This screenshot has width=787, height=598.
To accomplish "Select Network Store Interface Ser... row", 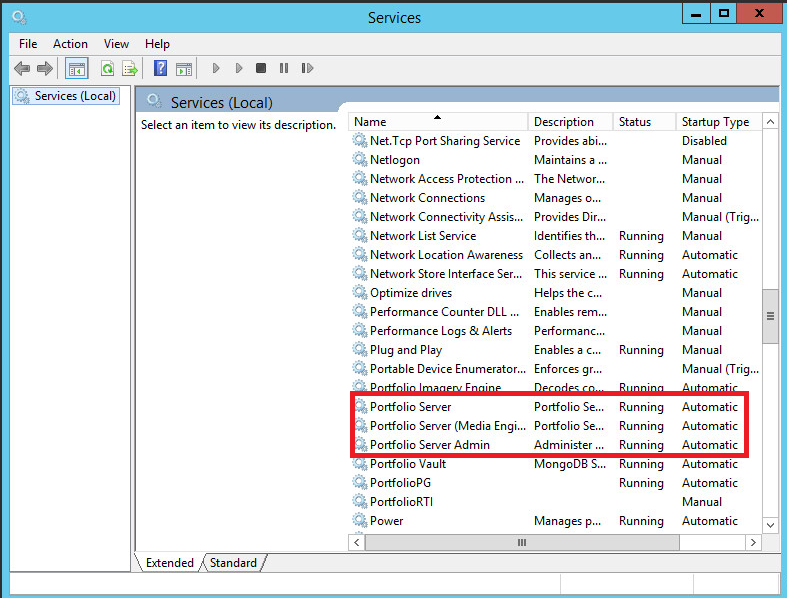I will click(556, 274).
